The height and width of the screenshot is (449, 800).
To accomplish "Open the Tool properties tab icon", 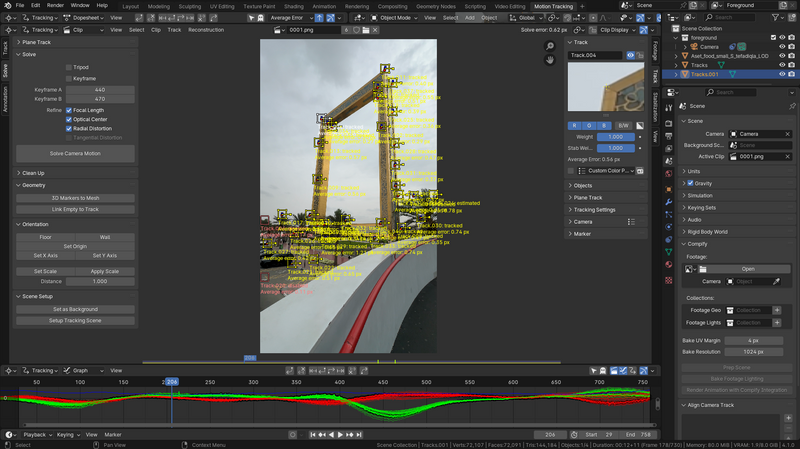I will (x=670, y=108).
